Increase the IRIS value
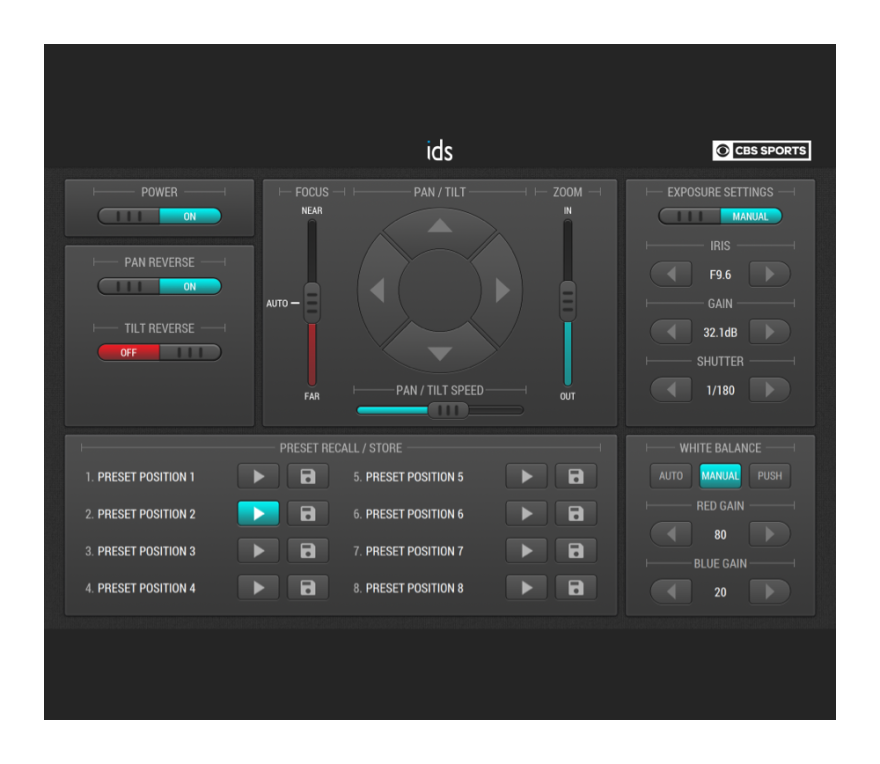The image size is (880, 764). 769,273
